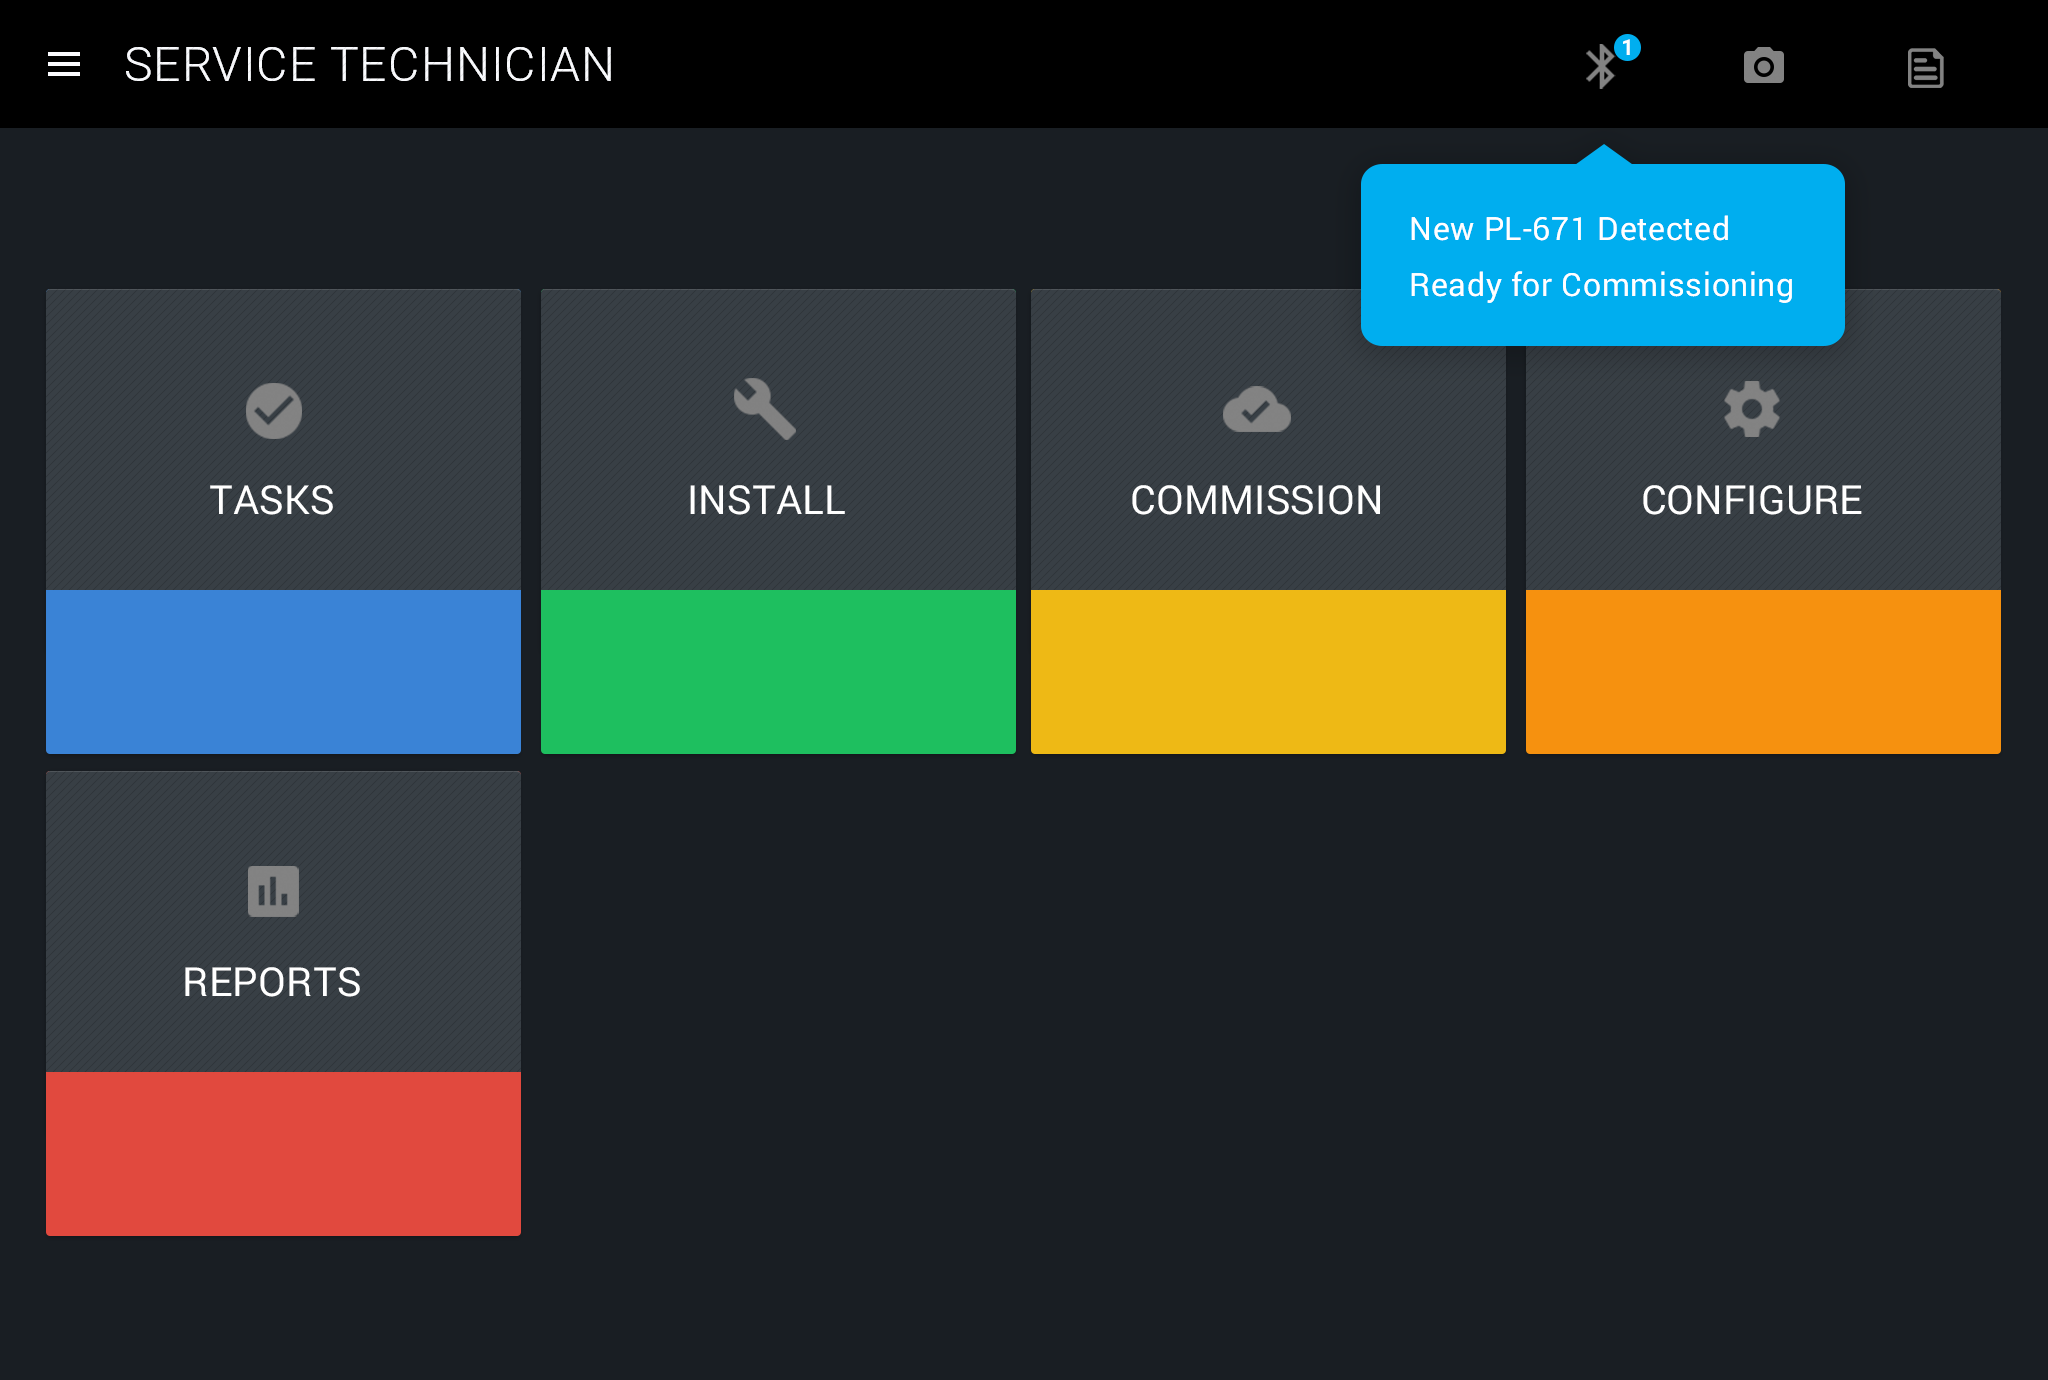
Task: Click the Bluetooth icon in header
Action: pyautogui.click(x=1600, y=67)
